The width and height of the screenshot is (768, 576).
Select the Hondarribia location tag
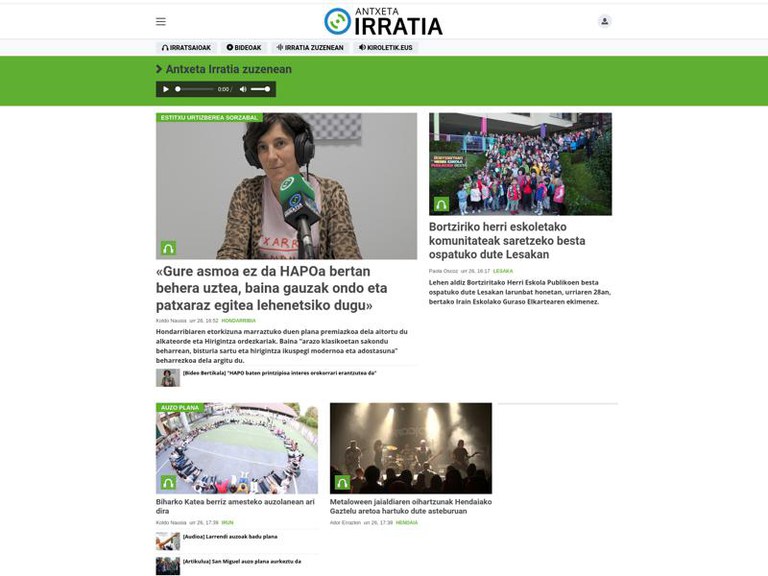pos(238,321)
